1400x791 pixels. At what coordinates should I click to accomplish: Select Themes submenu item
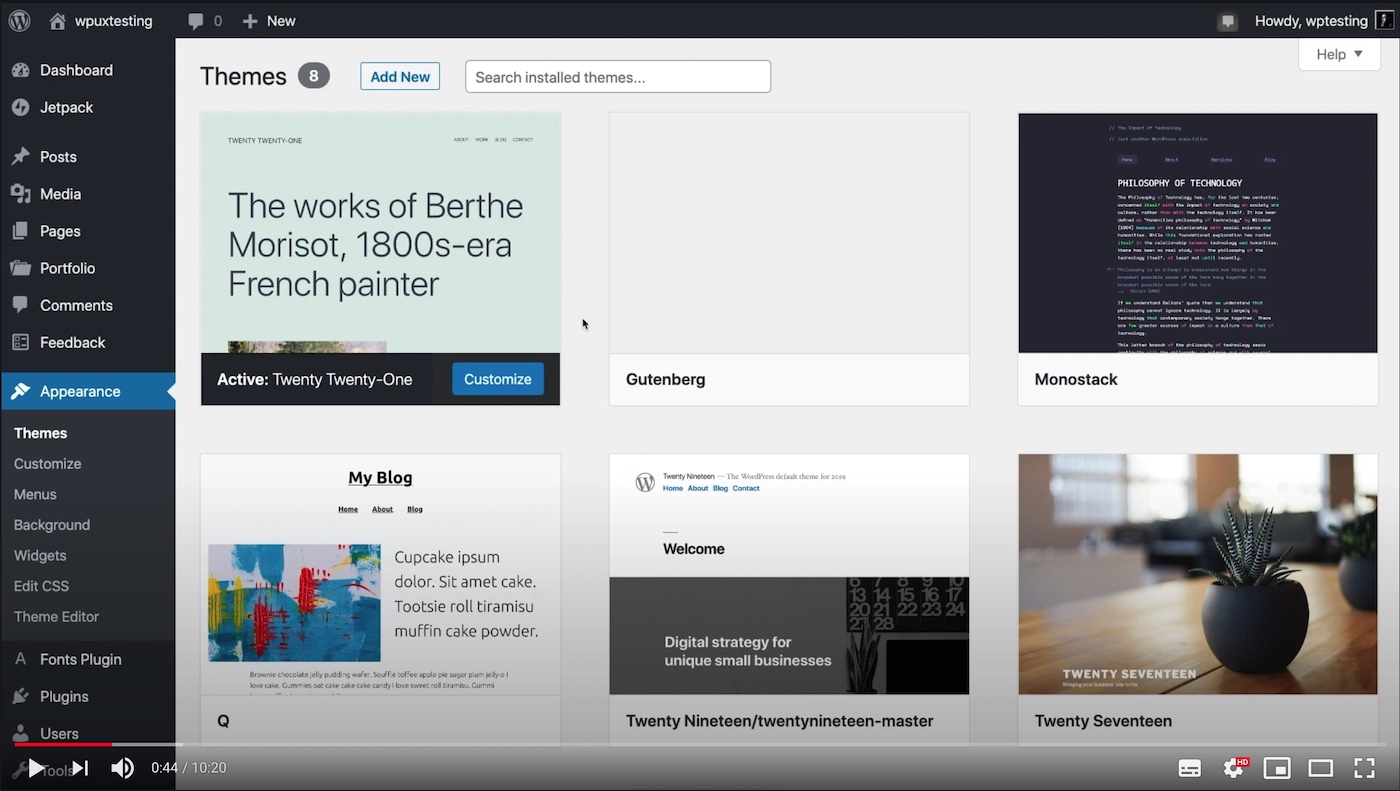(41, 433)
